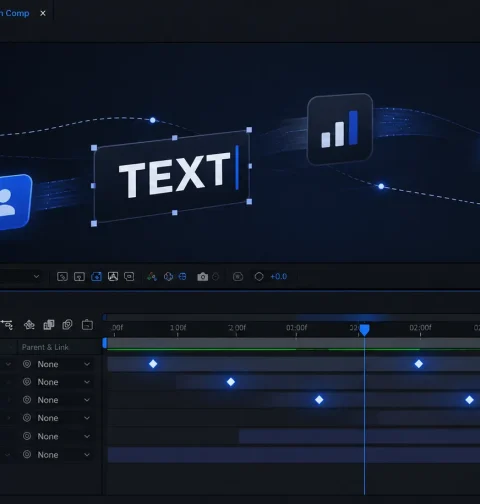Click the second viewer toolbar monitor icon

[79, 276]
